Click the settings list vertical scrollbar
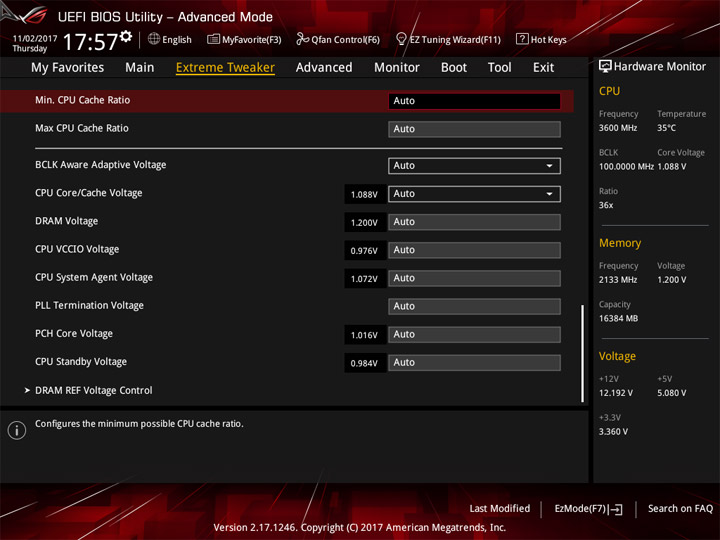 point(583,353)
